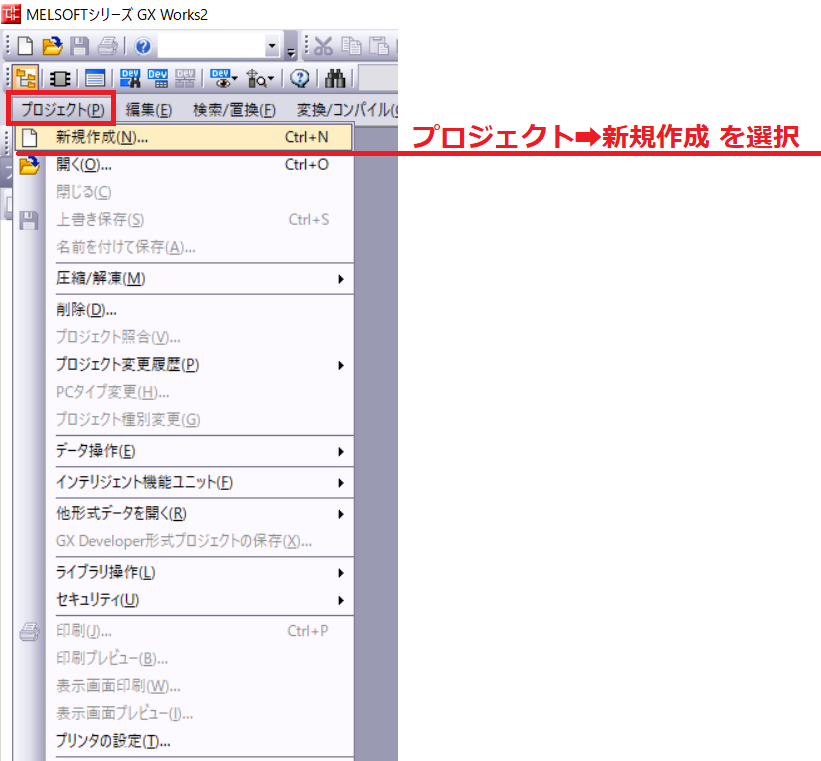Select 開く(O)... menu entry
The image size is (821, 761).
pyautogui.click(x=184, y=165)
